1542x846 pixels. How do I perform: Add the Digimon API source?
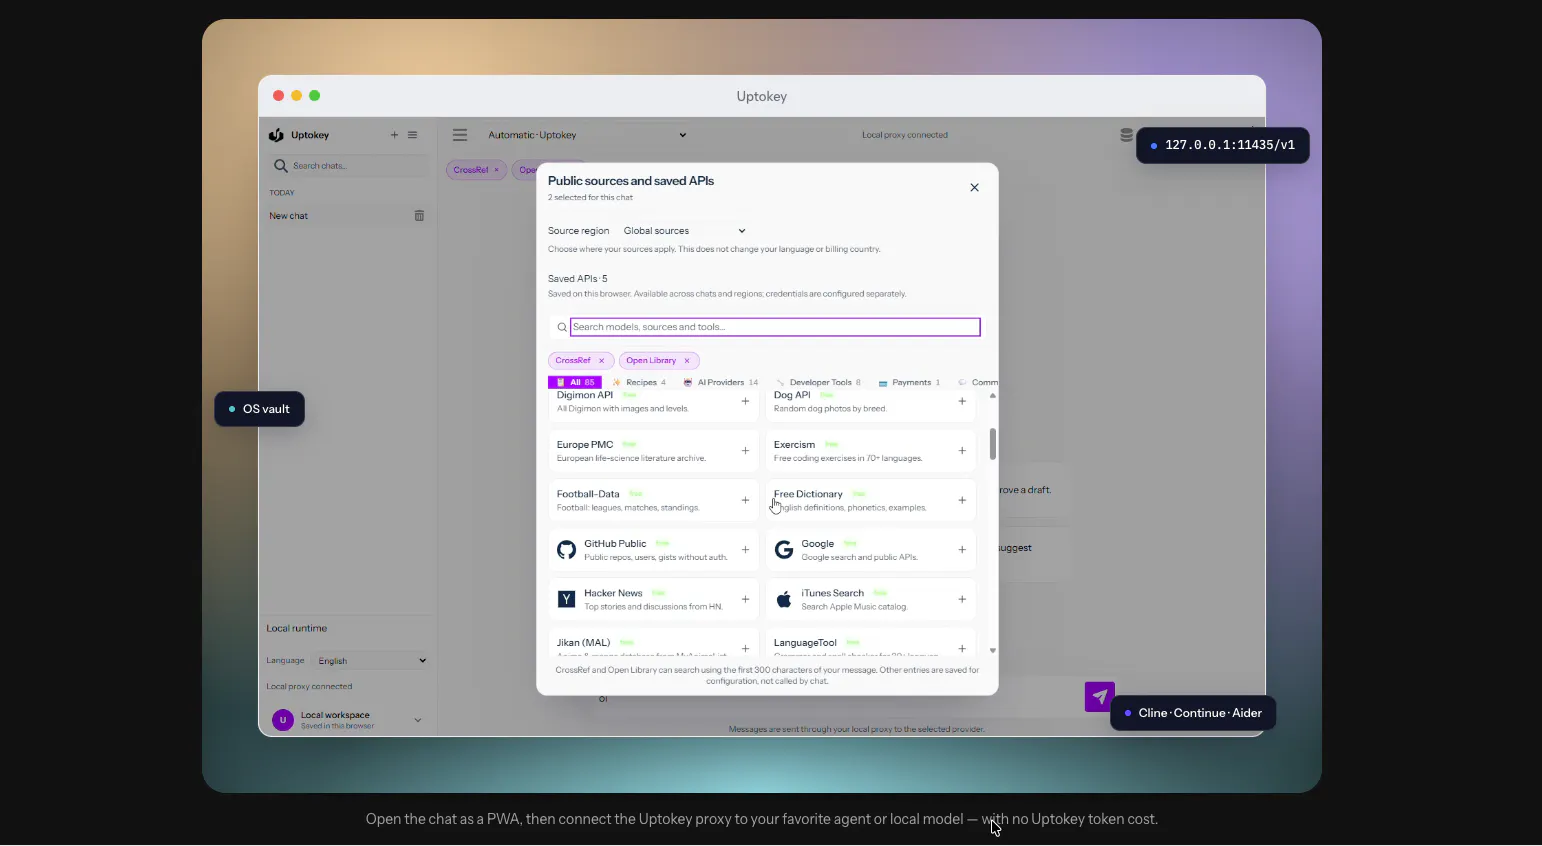[745, 401]
